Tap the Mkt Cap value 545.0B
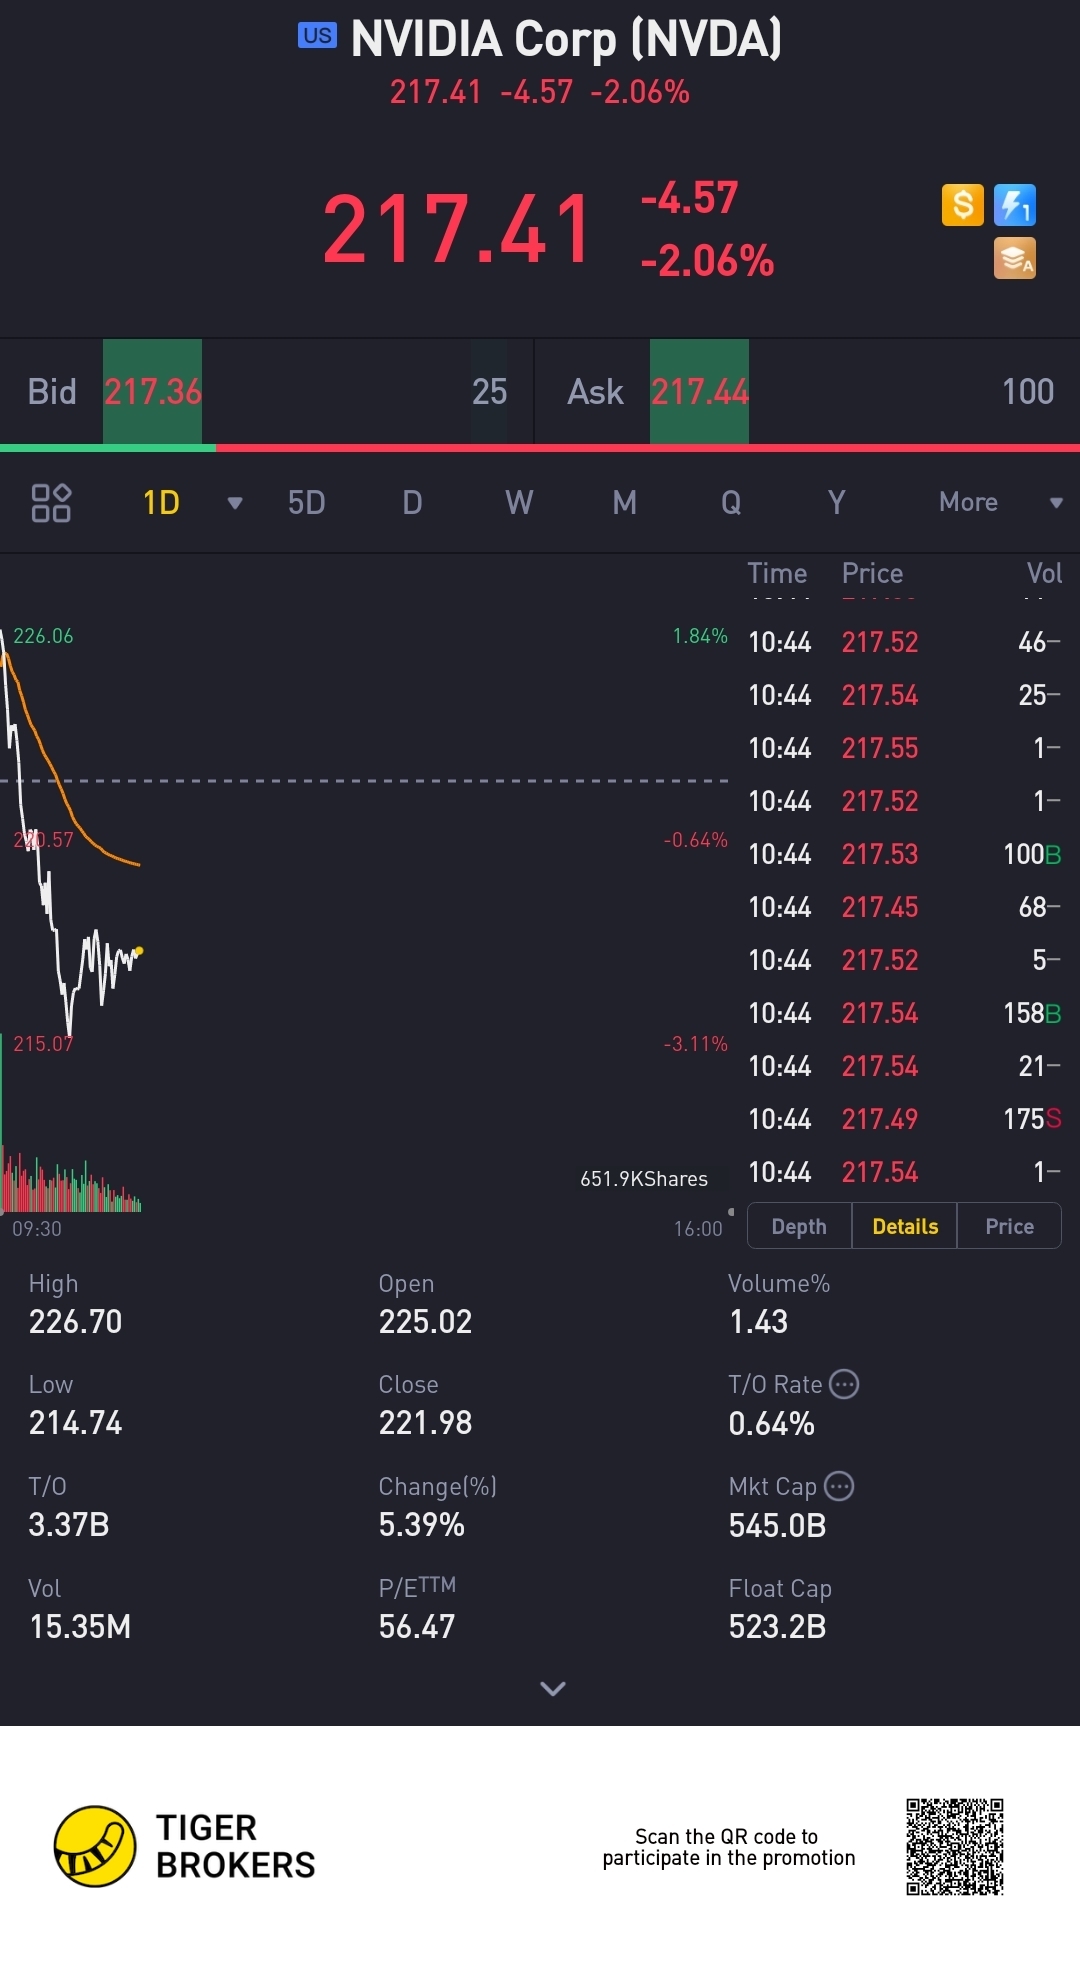1080x1968 pixels. click(777, 1526)
